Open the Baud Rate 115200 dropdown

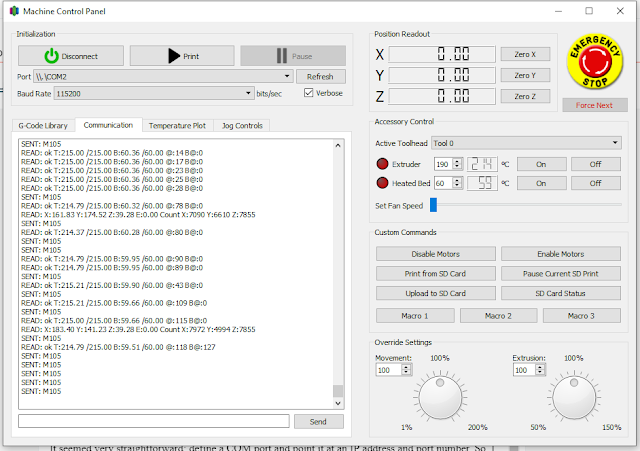(154, 93)
